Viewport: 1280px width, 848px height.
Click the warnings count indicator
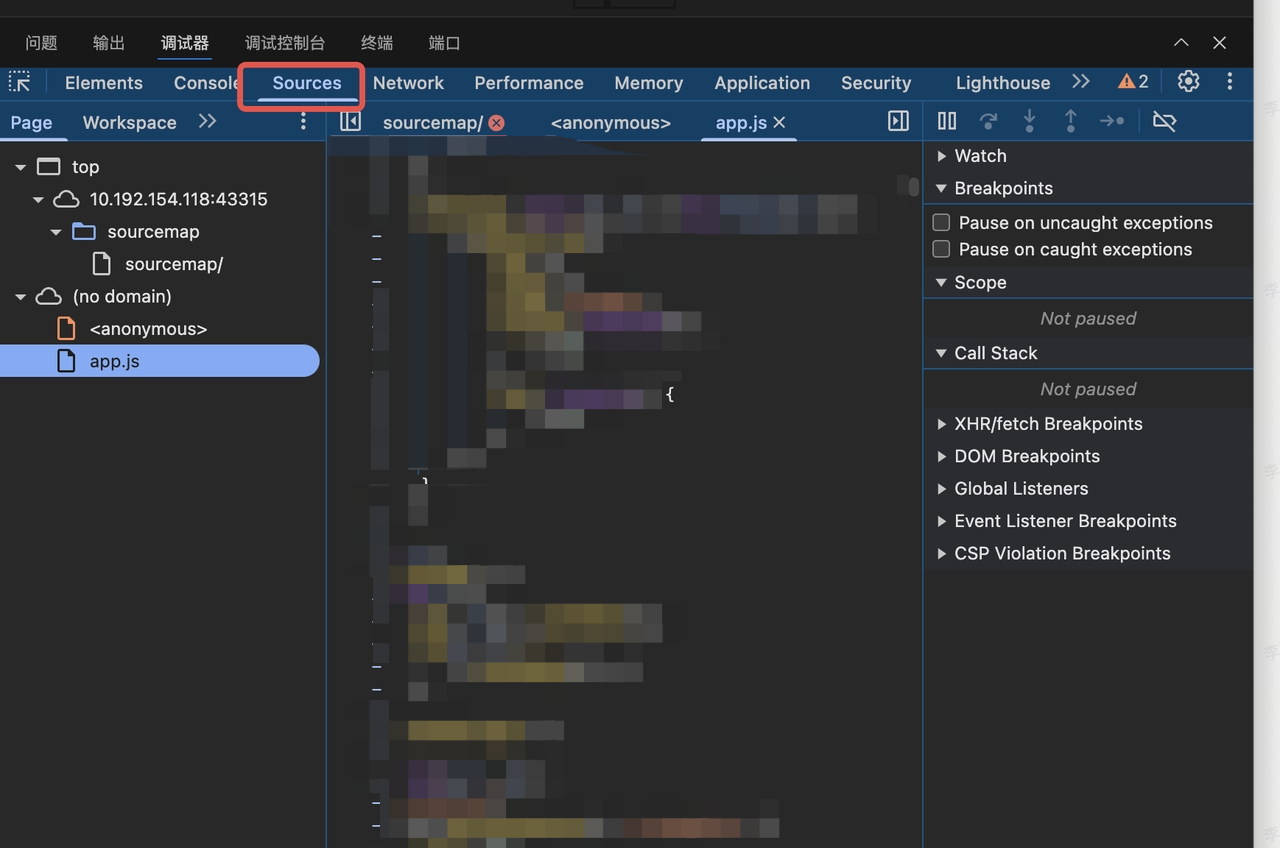click(1133, 82)
